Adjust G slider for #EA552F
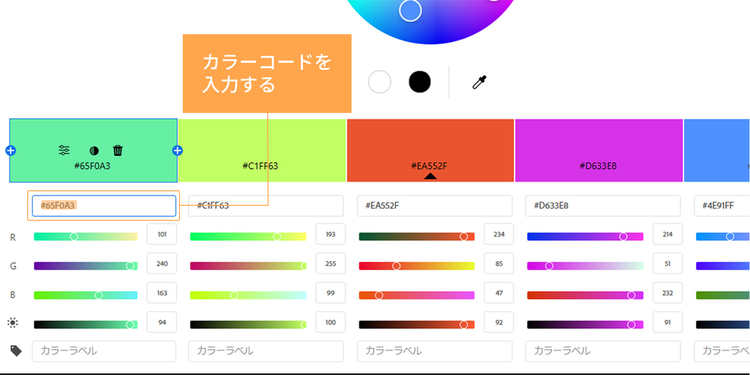The image size is (750, 375). (417, 266)
